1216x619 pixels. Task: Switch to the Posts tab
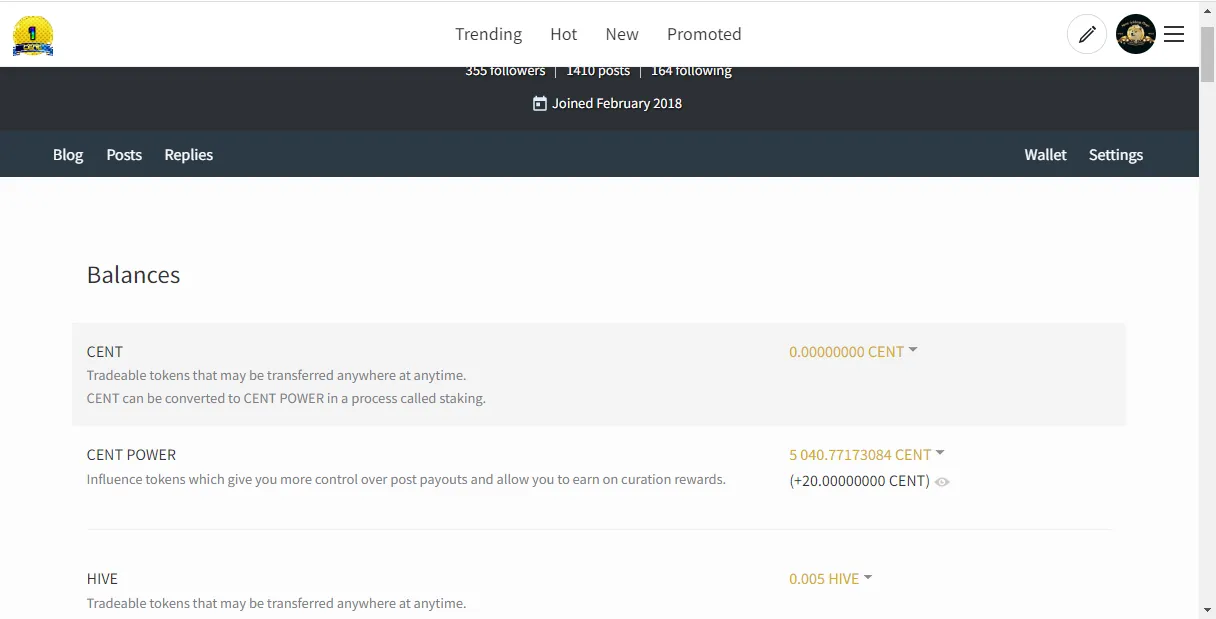(x=124, y=154)
